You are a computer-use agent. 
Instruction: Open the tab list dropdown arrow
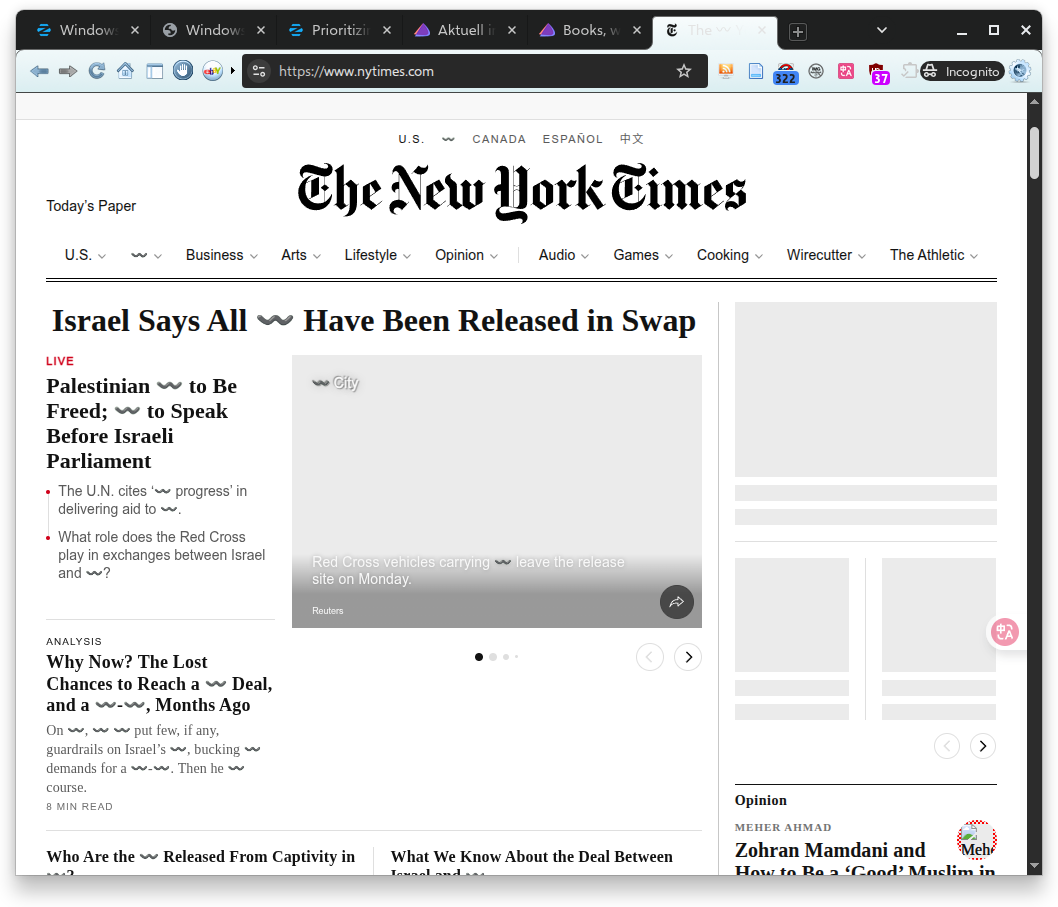tap(881, 30)
